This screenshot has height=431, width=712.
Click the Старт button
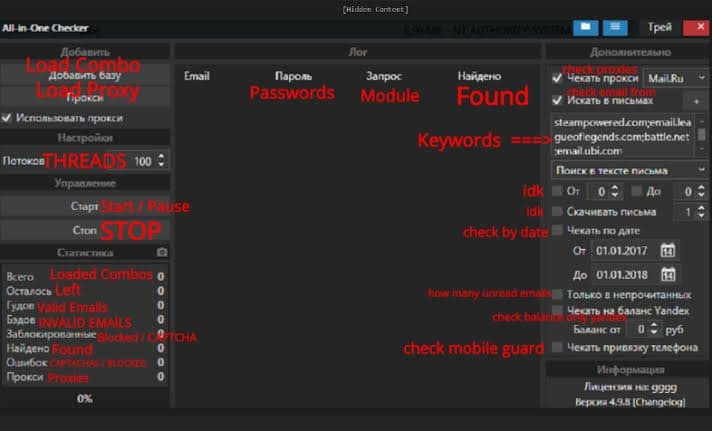[x=85, y=207]
